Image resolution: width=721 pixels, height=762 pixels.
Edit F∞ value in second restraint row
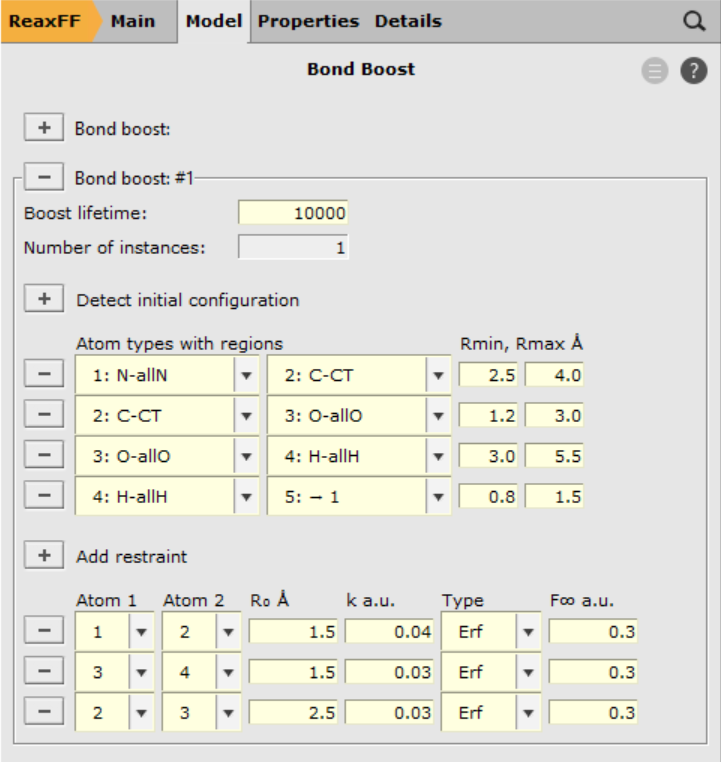593,672
